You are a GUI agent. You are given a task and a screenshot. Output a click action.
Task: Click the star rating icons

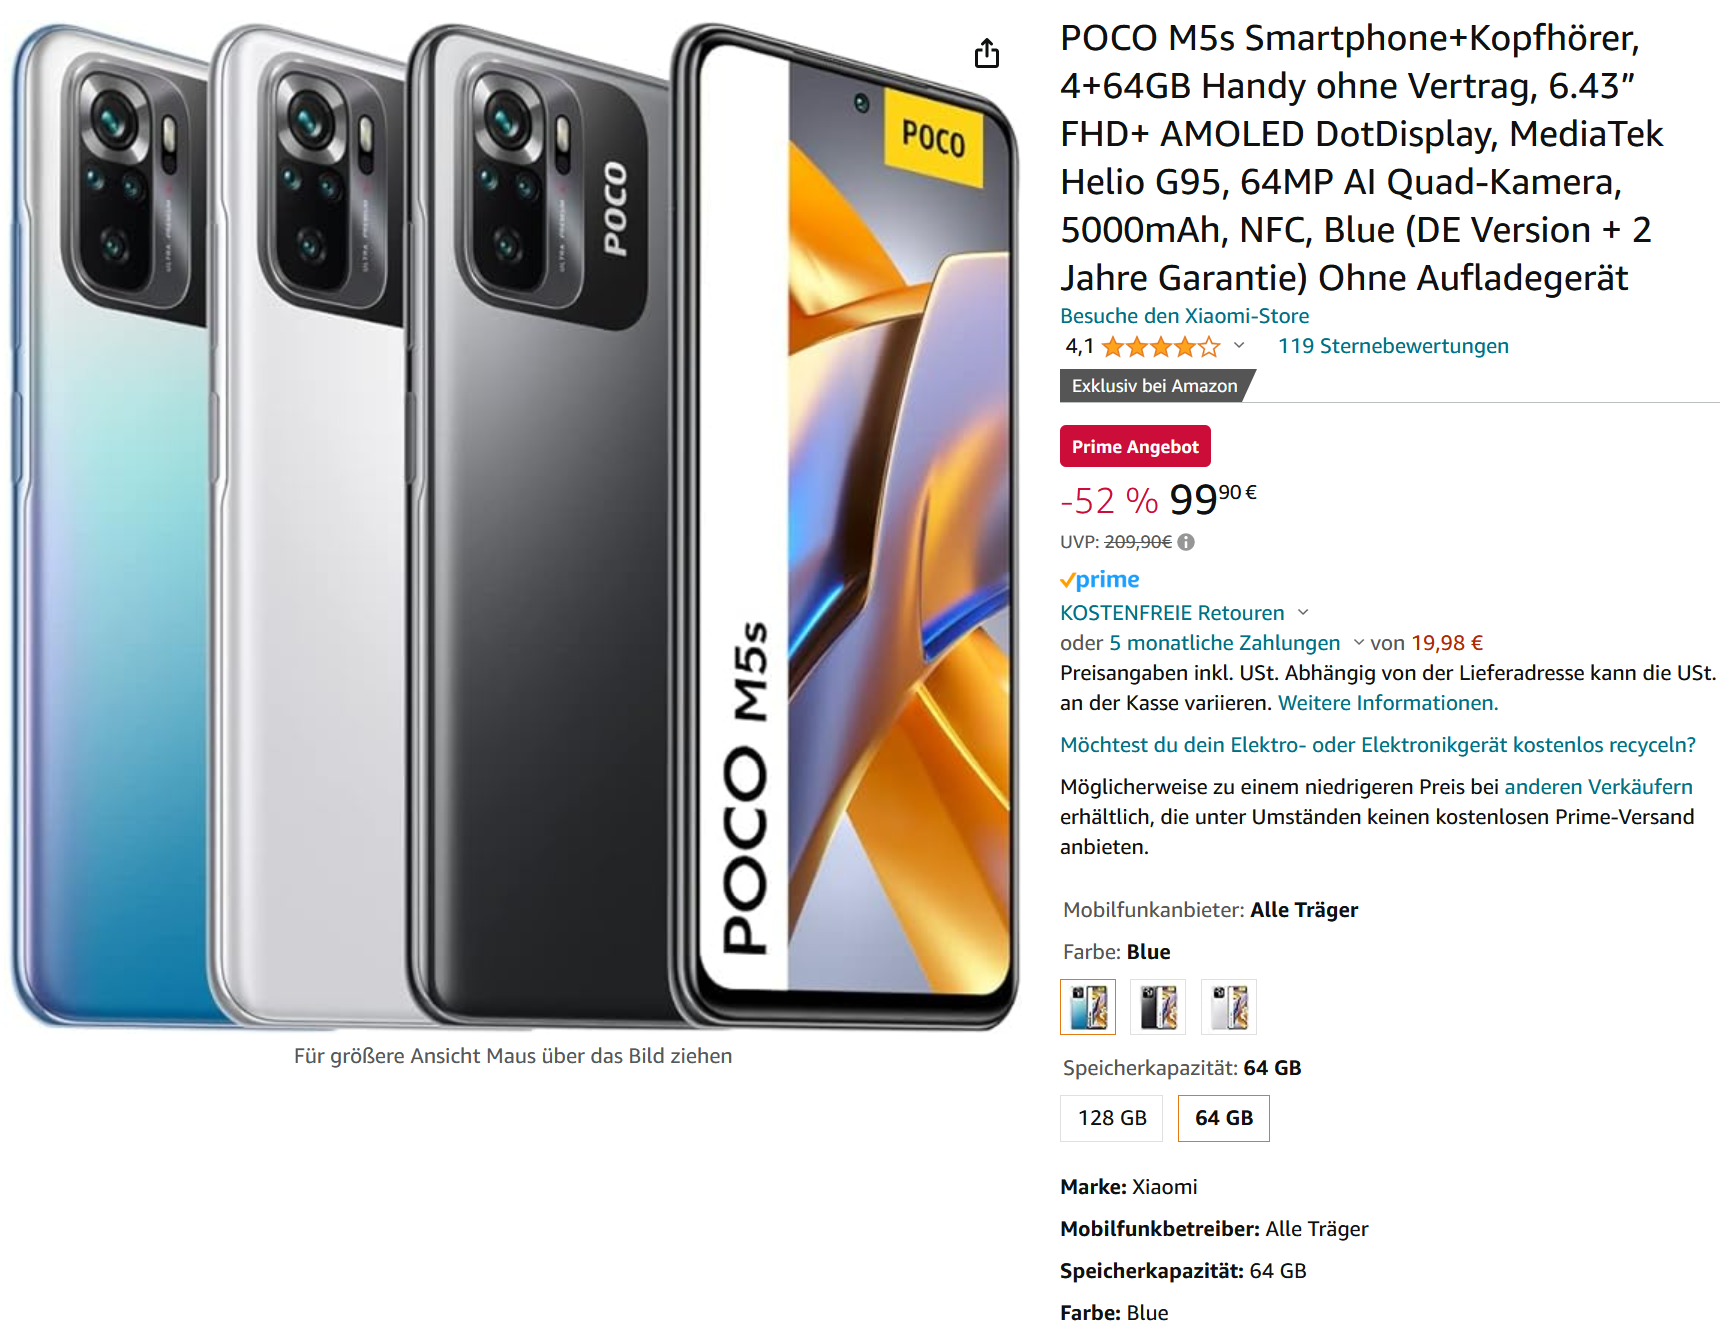pos(1160,347)
